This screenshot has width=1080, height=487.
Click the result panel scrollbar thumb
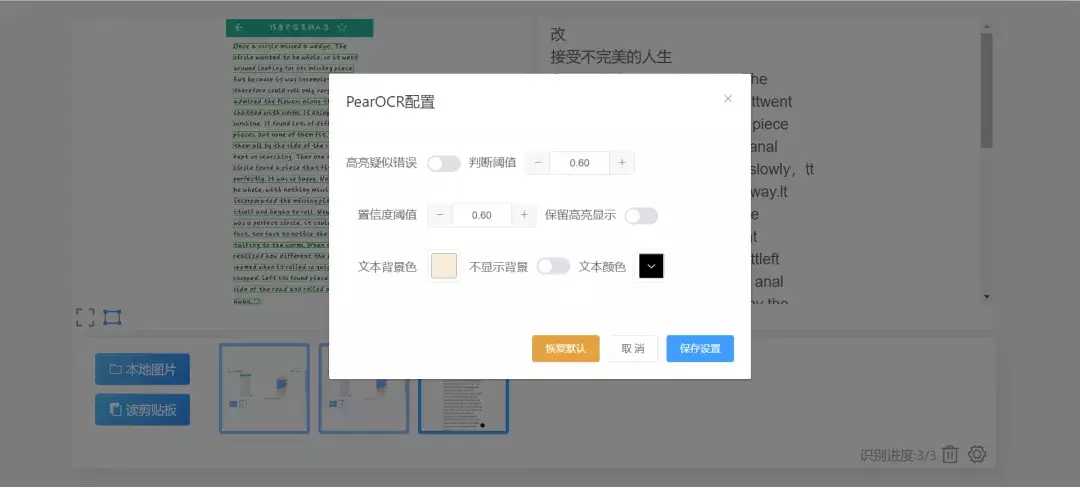click(987, 90)
